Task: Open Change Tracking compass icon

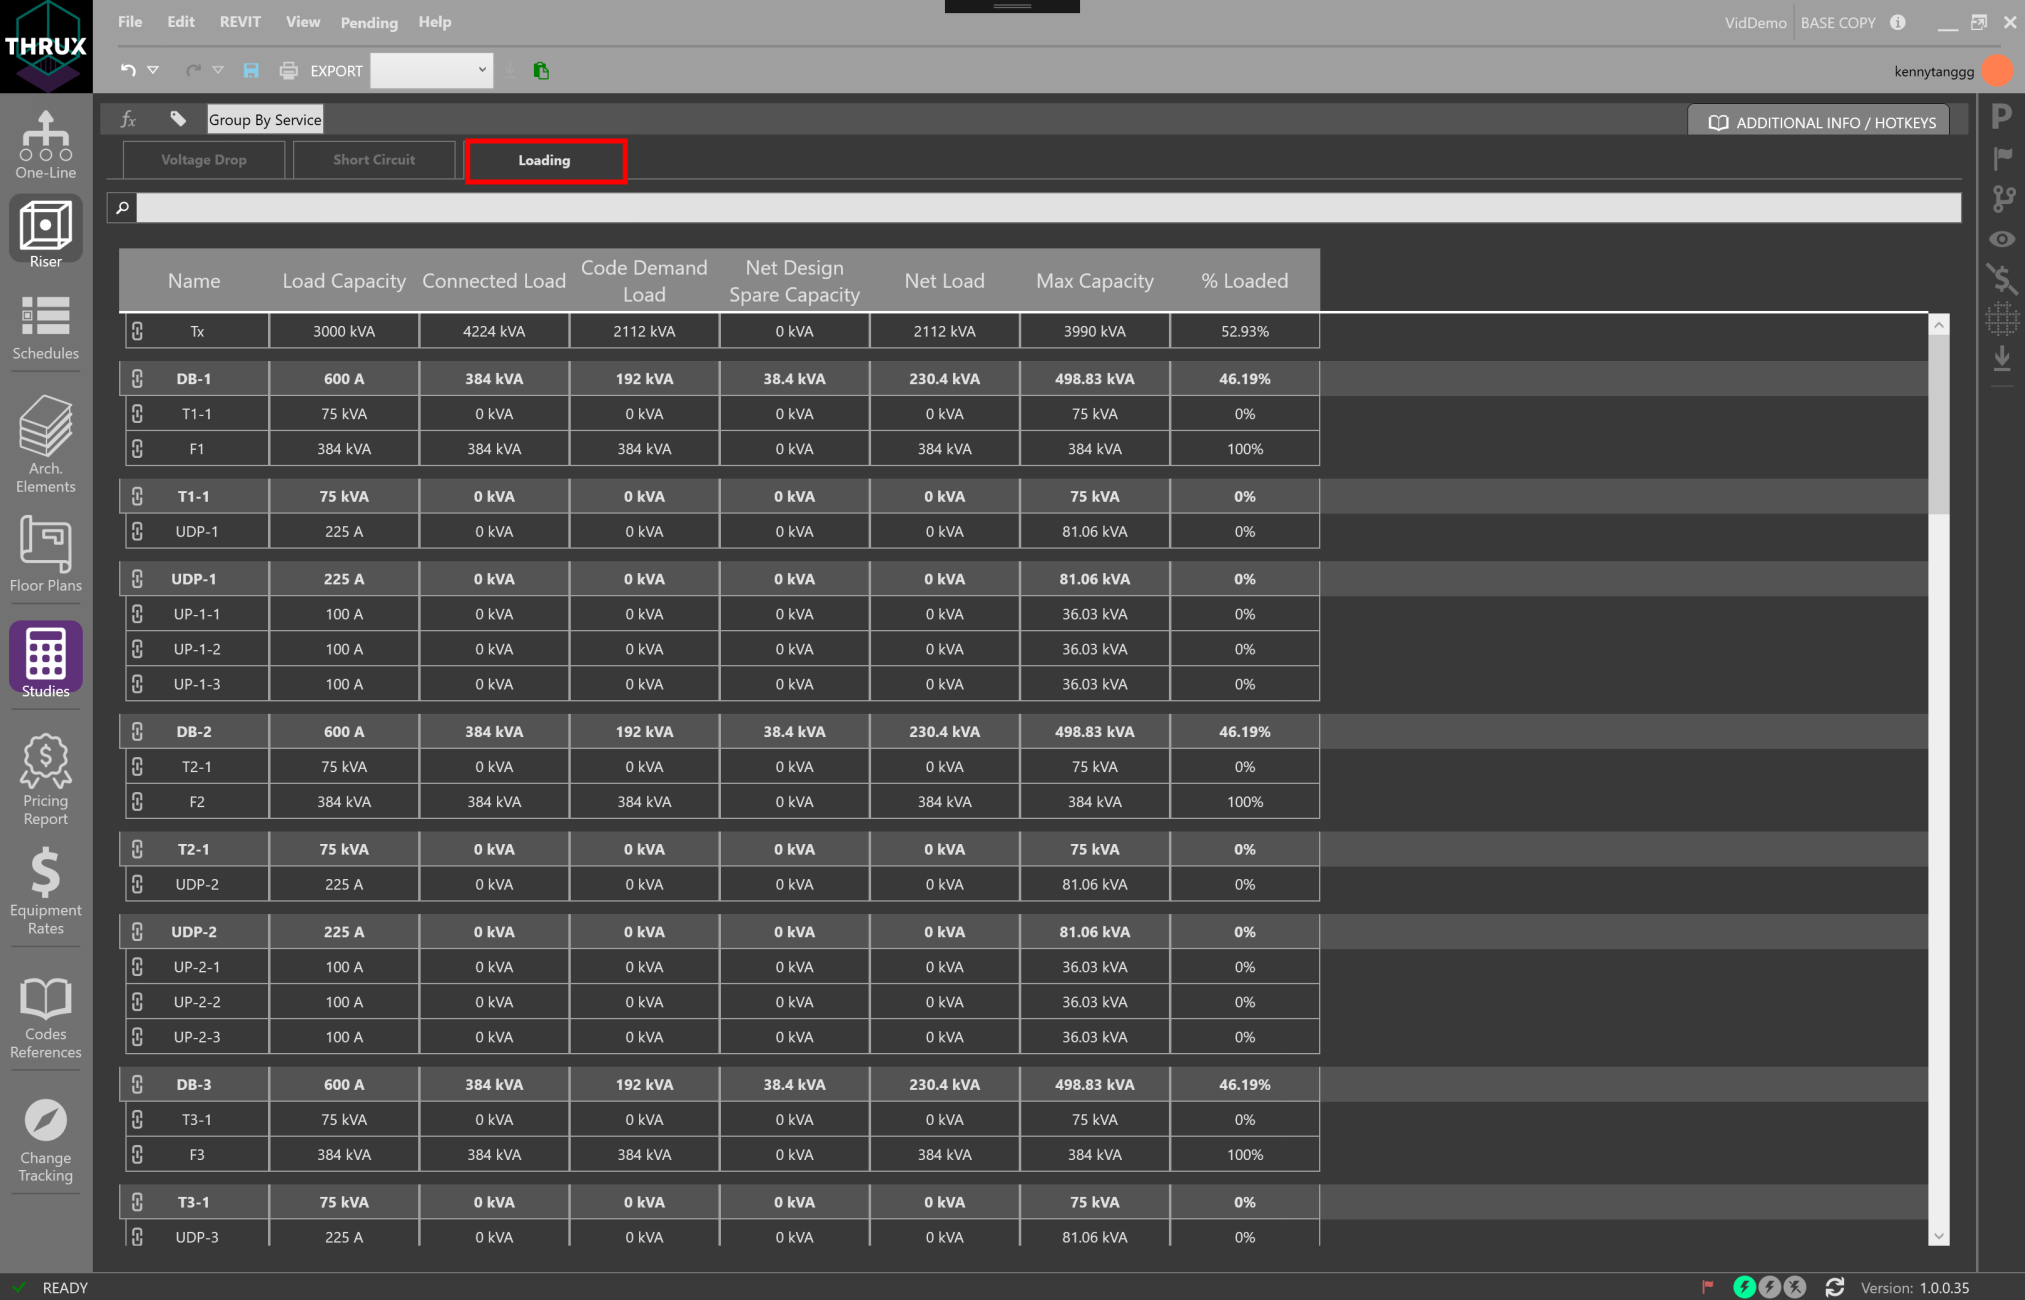Action: click(46, 1139)
